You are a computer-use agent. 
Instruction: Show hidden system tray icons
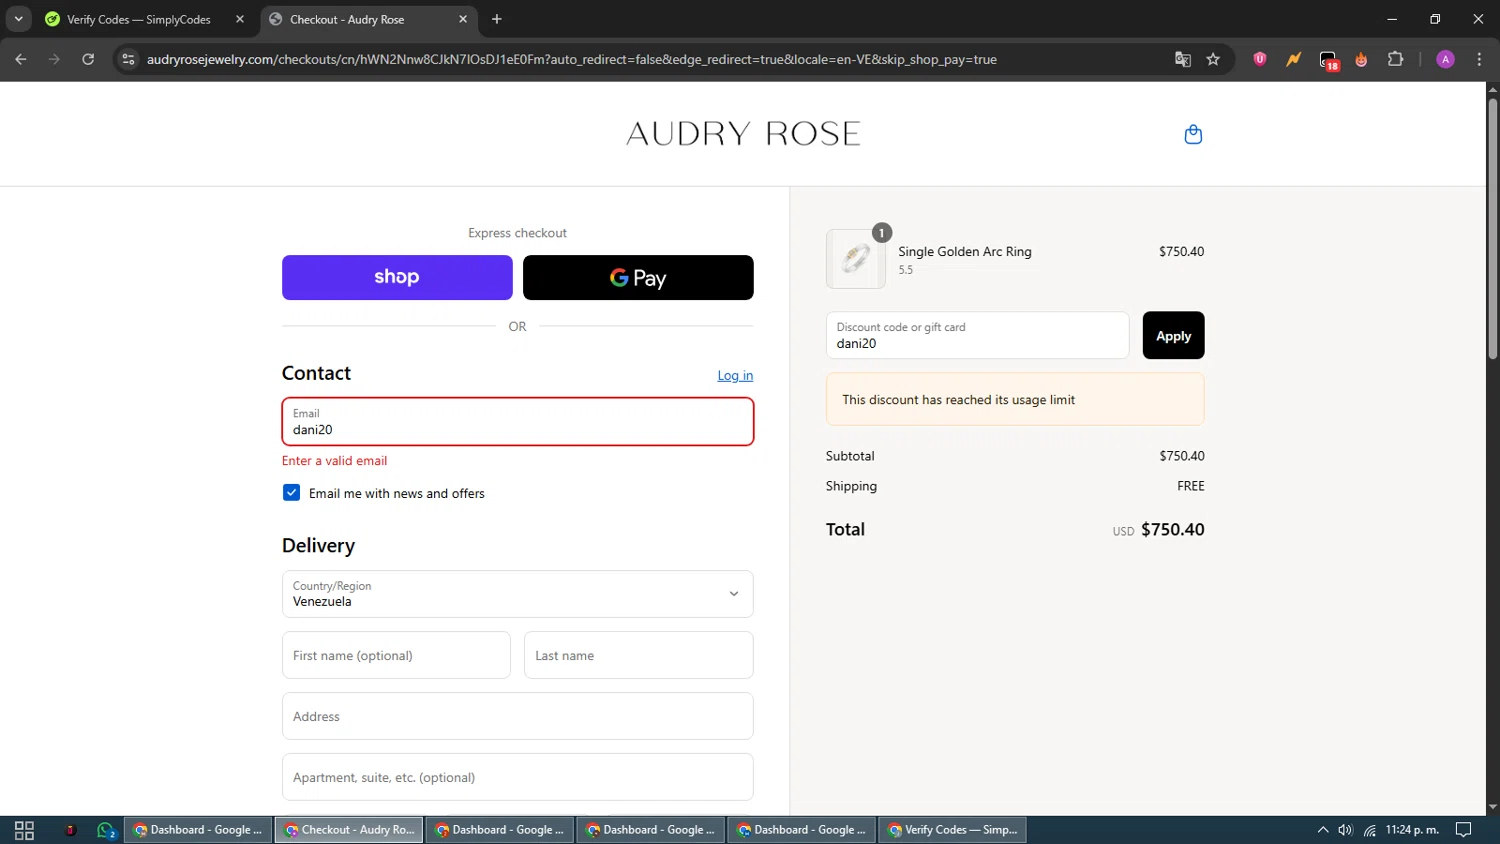pos(1322,830)
